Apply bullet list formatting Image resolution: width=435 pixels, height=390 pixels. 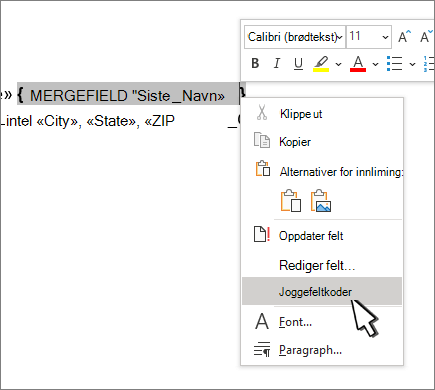395,63
